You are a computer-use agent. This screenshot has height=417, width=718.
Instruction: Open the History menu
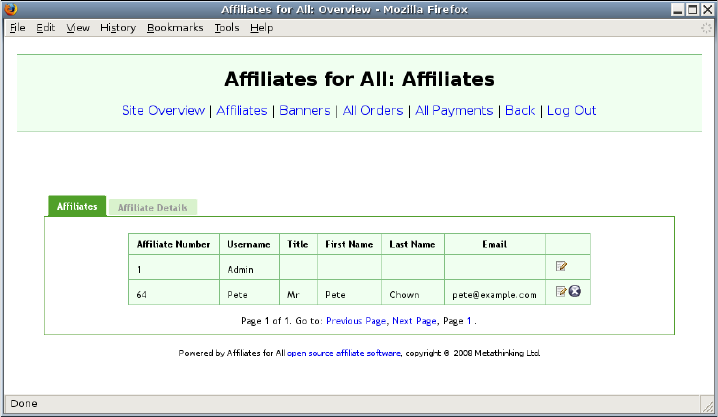(118, 28)
